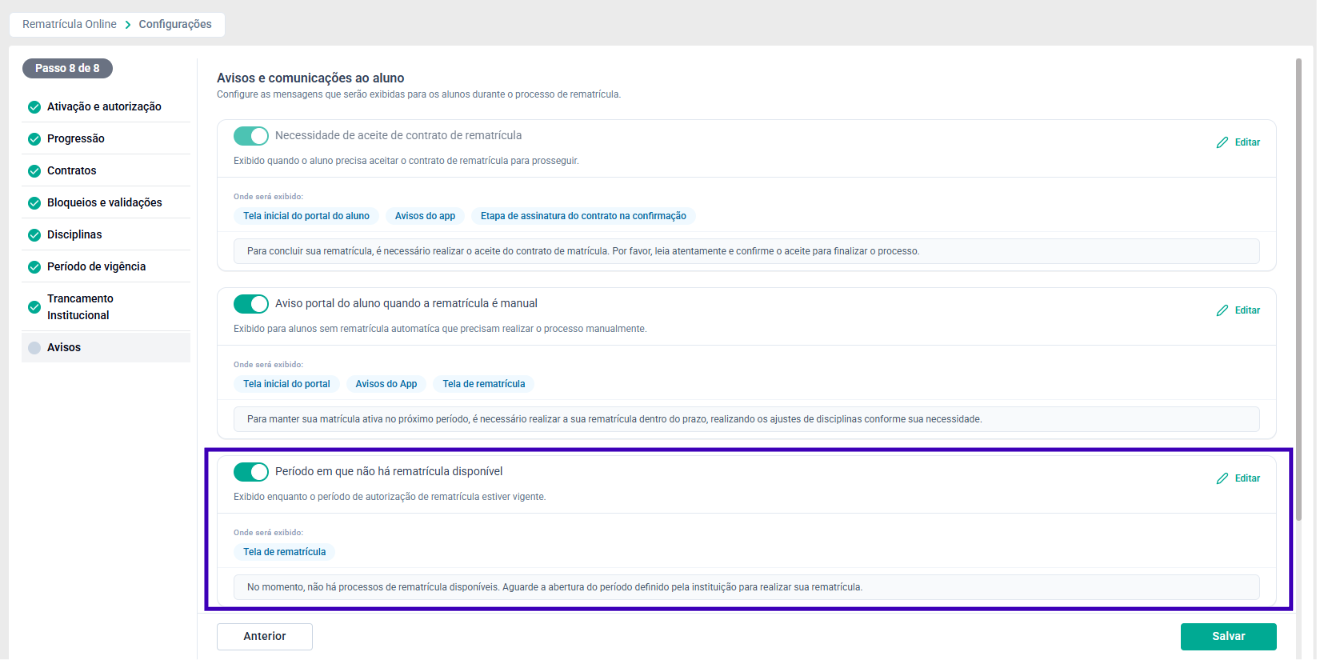Click the pencil icon for contract acceptance notice
The height and width of the screenshot is (660, 1317).
point(1222,142)
